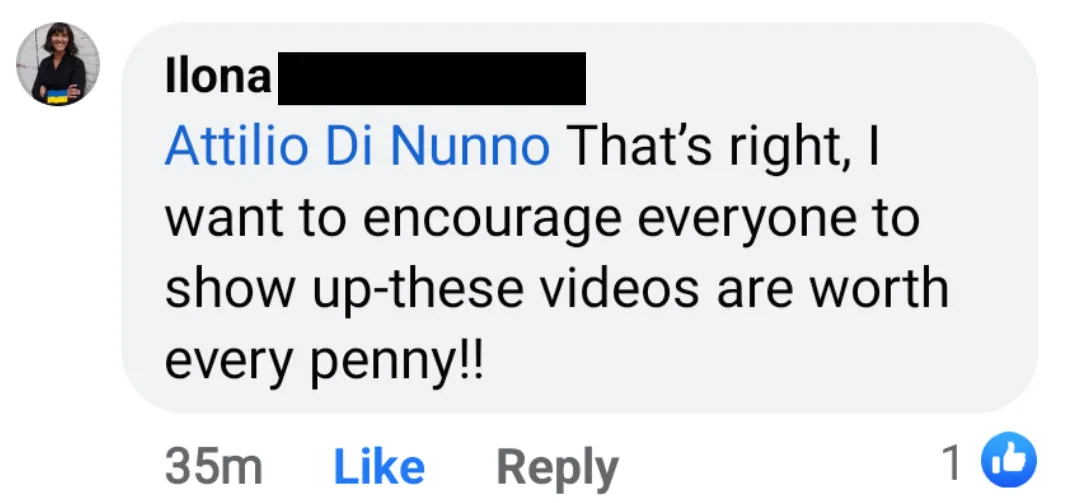The width and height of the screenshot is (1080, 503).
Task: Reply to Ilona's comment
Action: pos(557,469)
